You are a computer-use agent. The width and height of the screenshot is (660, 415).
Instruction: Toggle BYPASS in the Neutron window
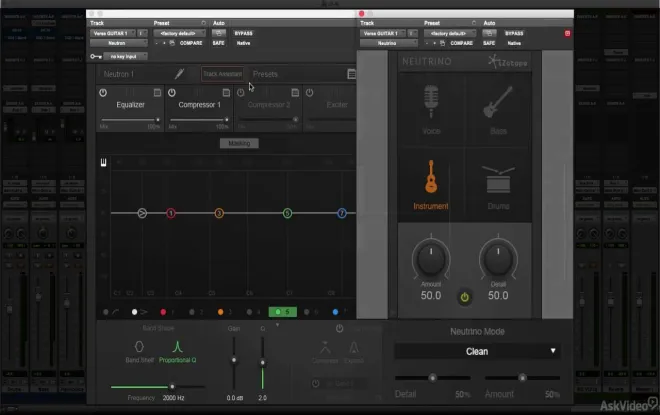243,33
